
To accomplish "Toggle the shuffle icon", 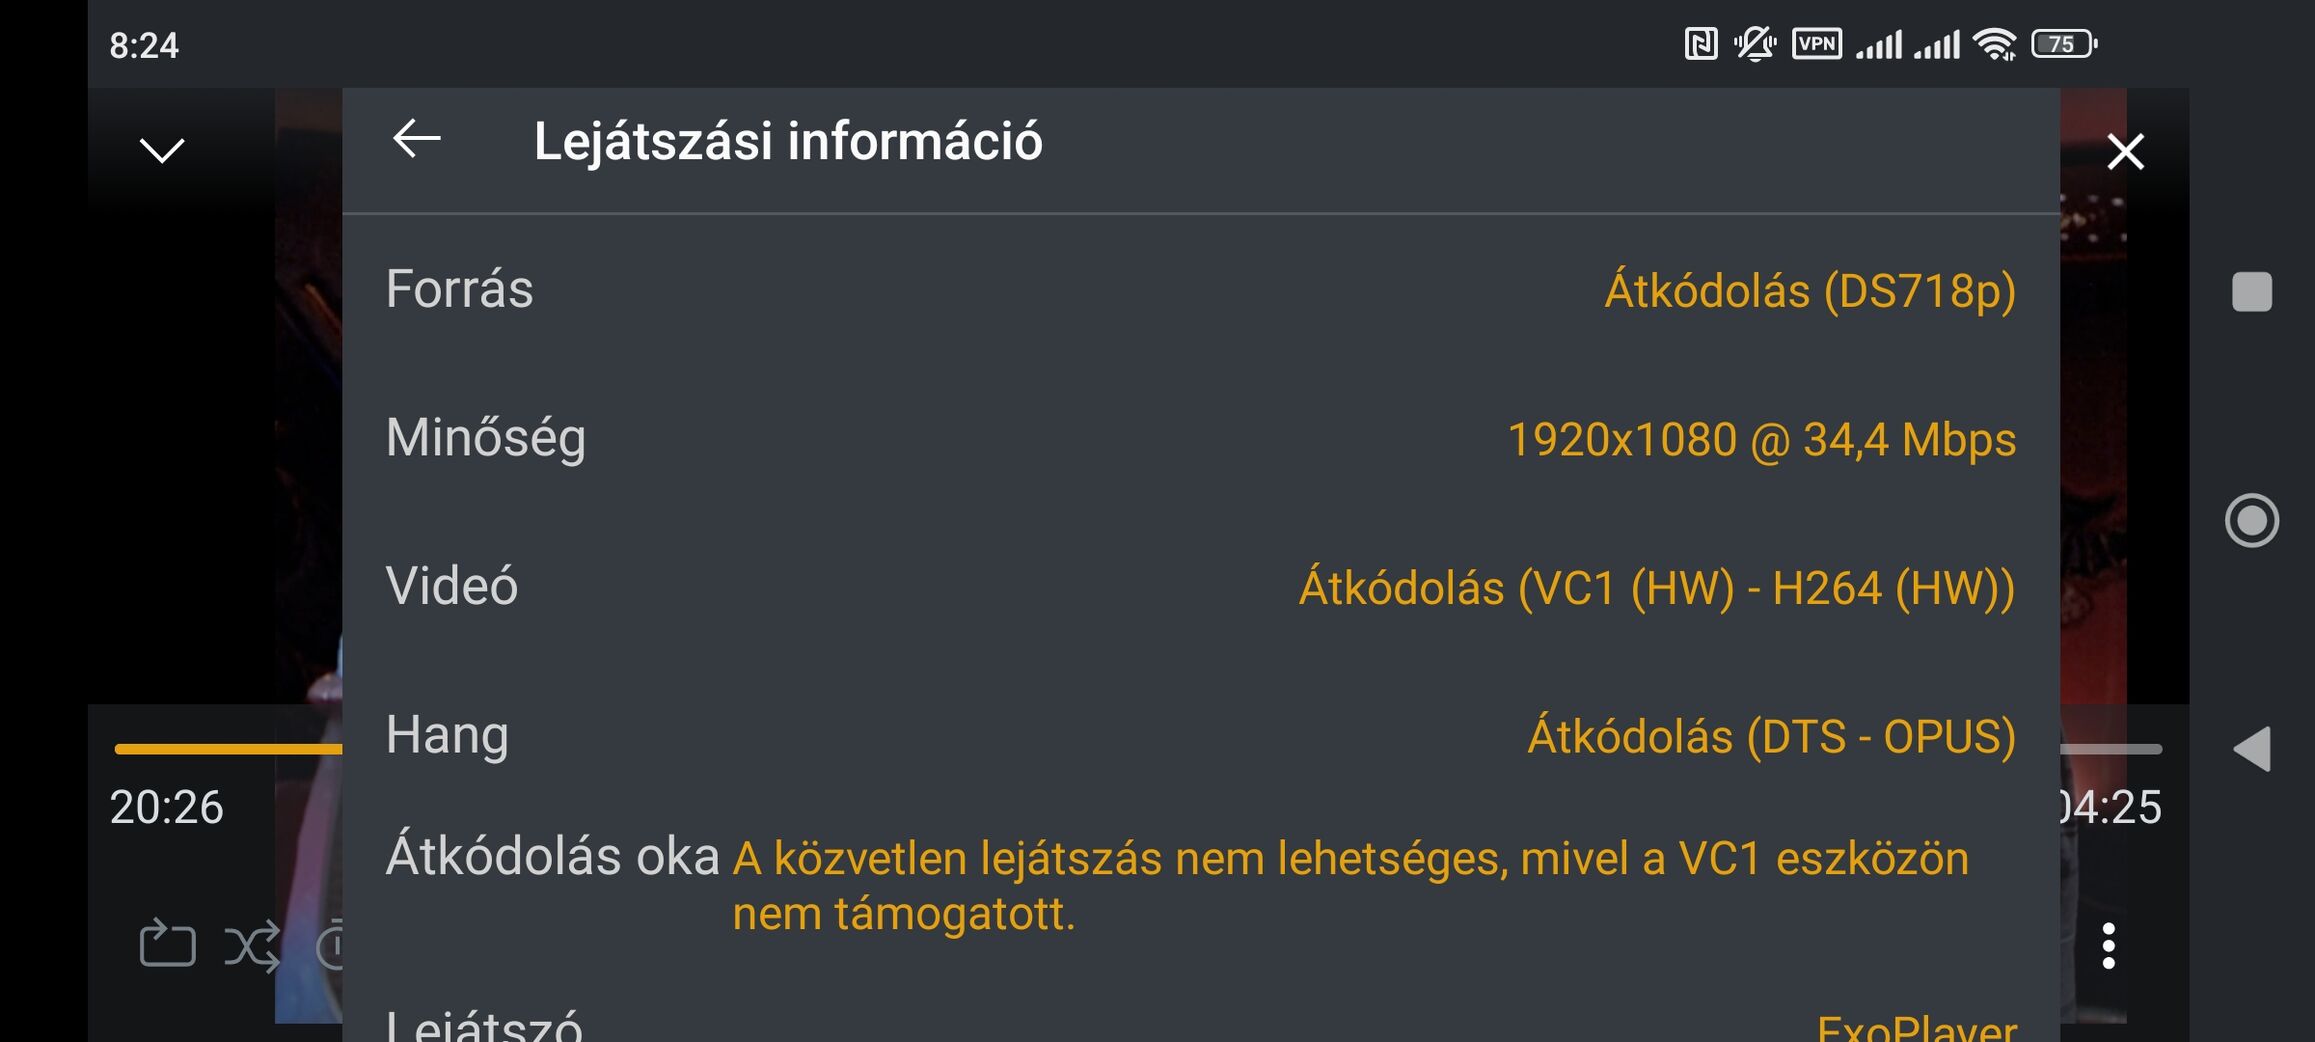I will [x=252, y=946].
